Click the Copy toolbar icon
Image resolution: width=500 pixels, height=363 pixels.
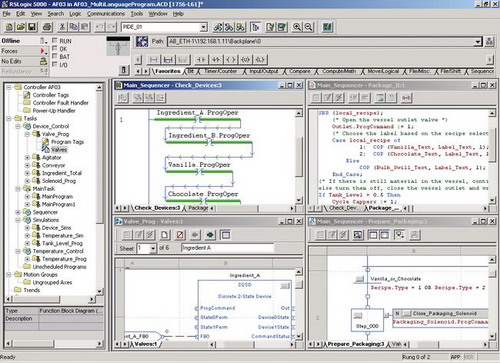[73, 27]
